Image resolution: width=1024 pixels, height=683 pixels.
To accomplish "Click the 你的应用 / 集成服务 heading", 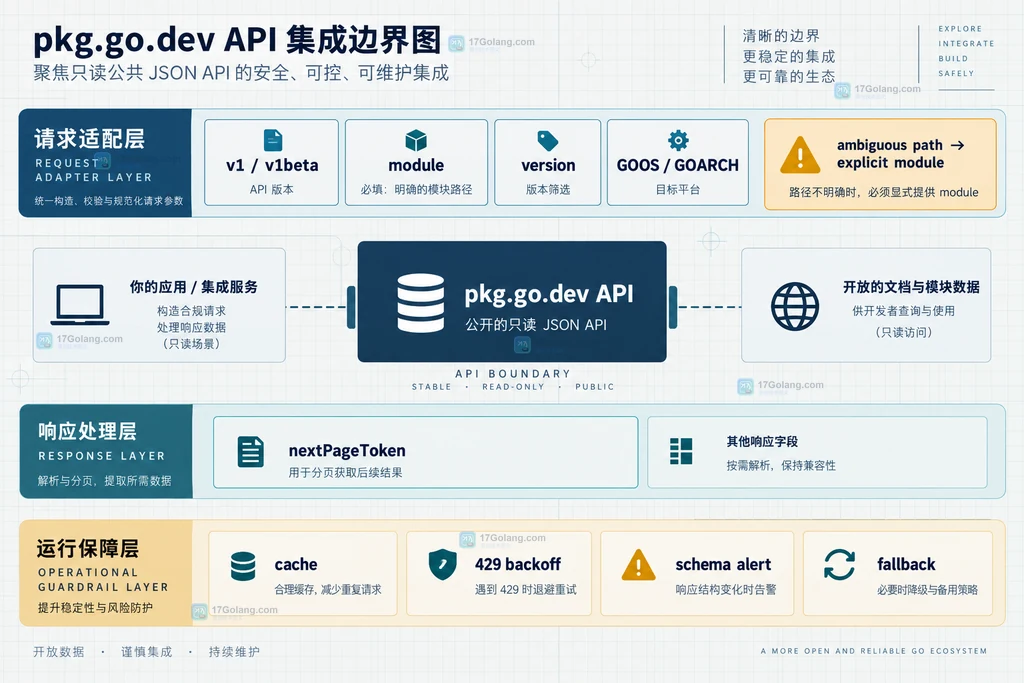I will (x=193, y=287).
